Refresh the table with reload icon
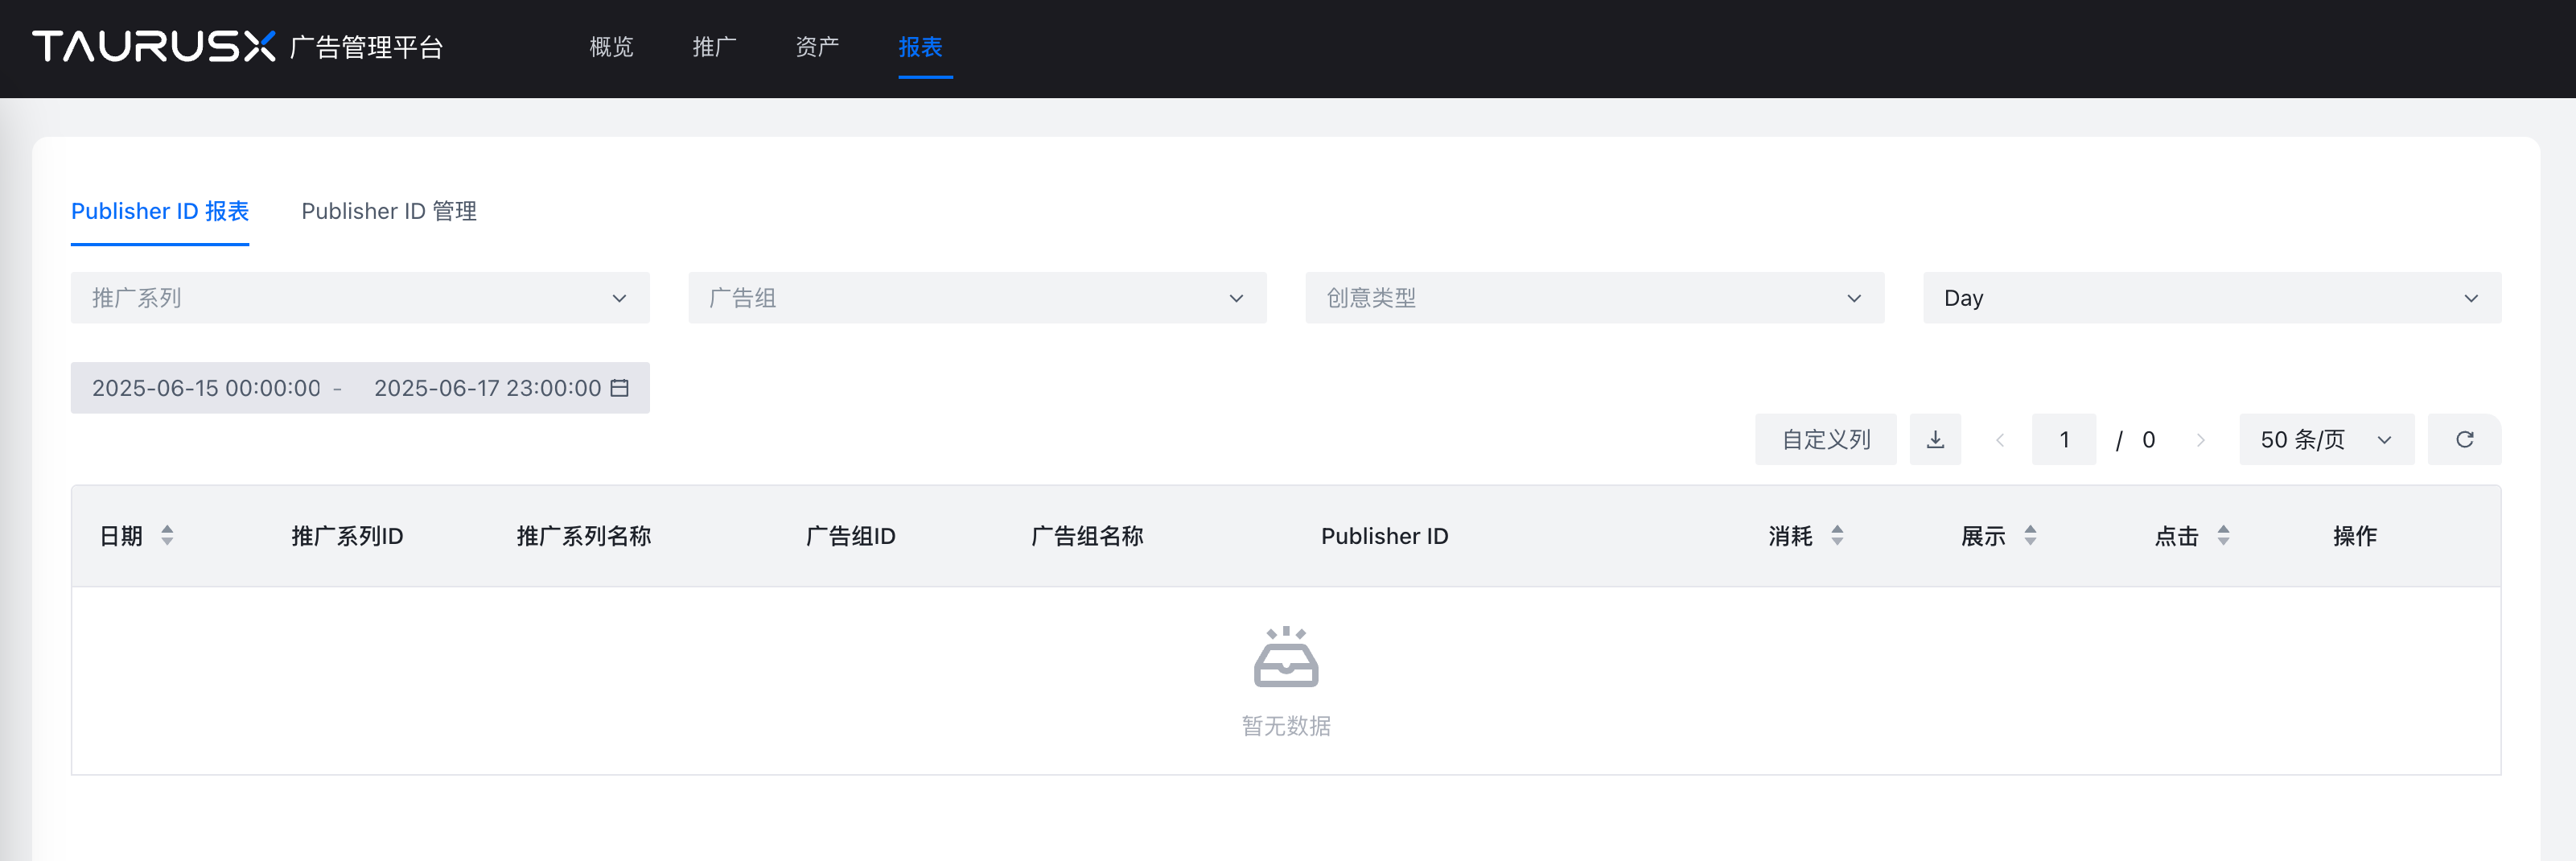The height and width of the screenshot is (861, 2576). 2464,439
